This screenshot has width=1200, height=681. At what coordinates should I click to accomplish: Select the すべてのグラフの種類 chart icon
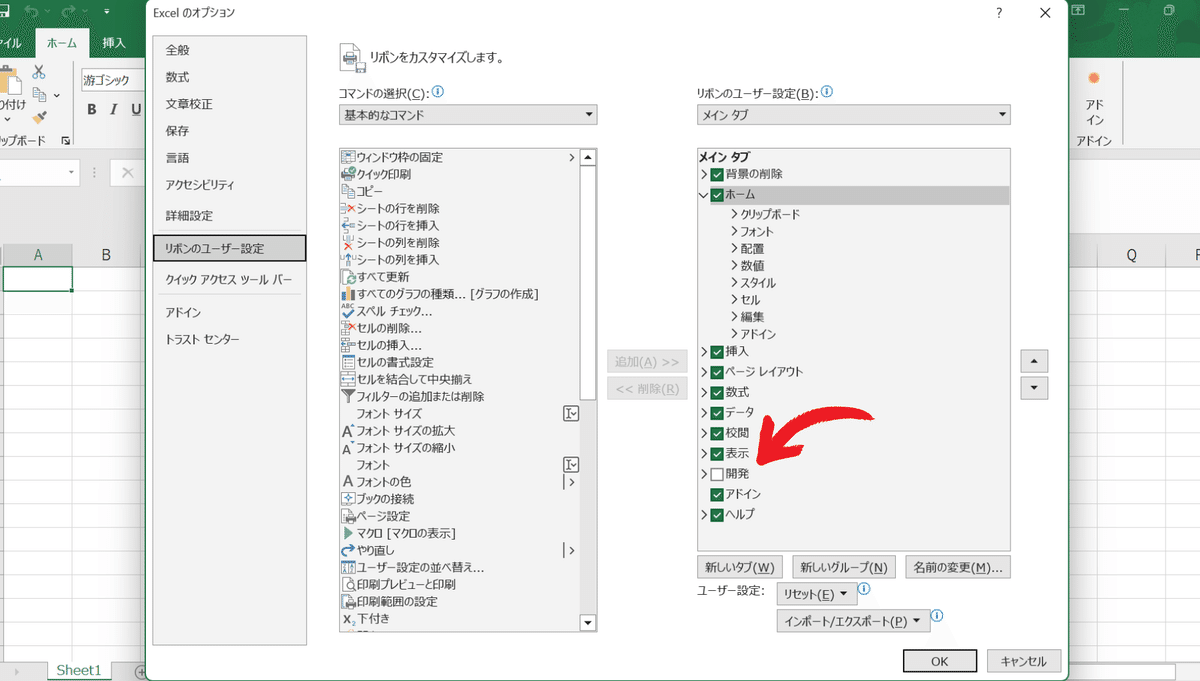[x=348, y=293]
